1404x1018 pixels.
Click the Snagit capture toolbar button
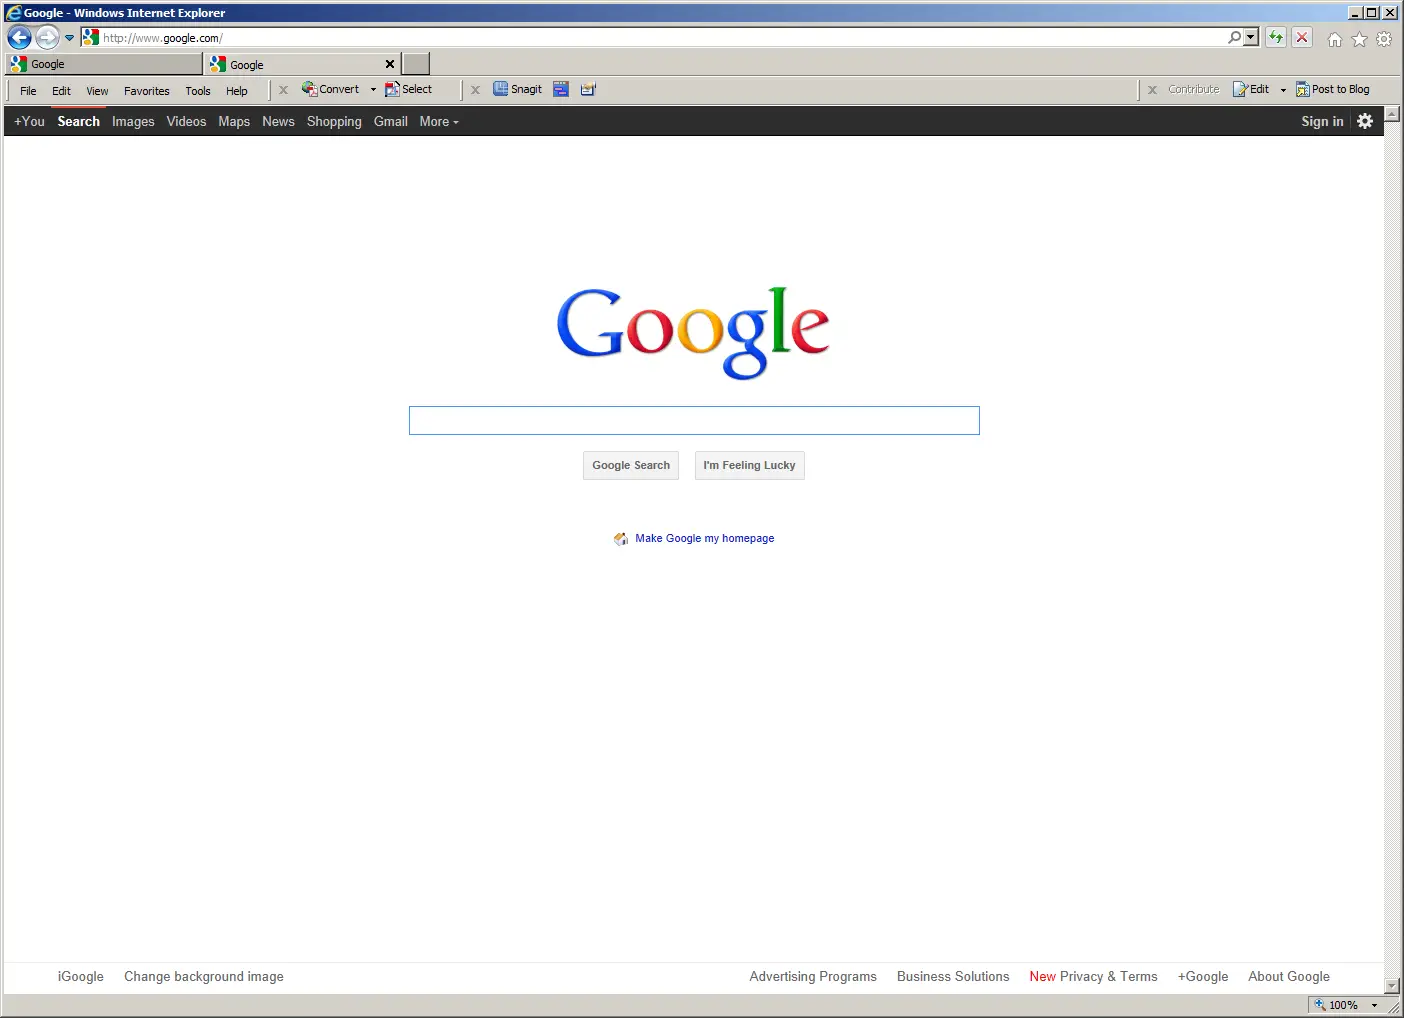pos(517,89)
